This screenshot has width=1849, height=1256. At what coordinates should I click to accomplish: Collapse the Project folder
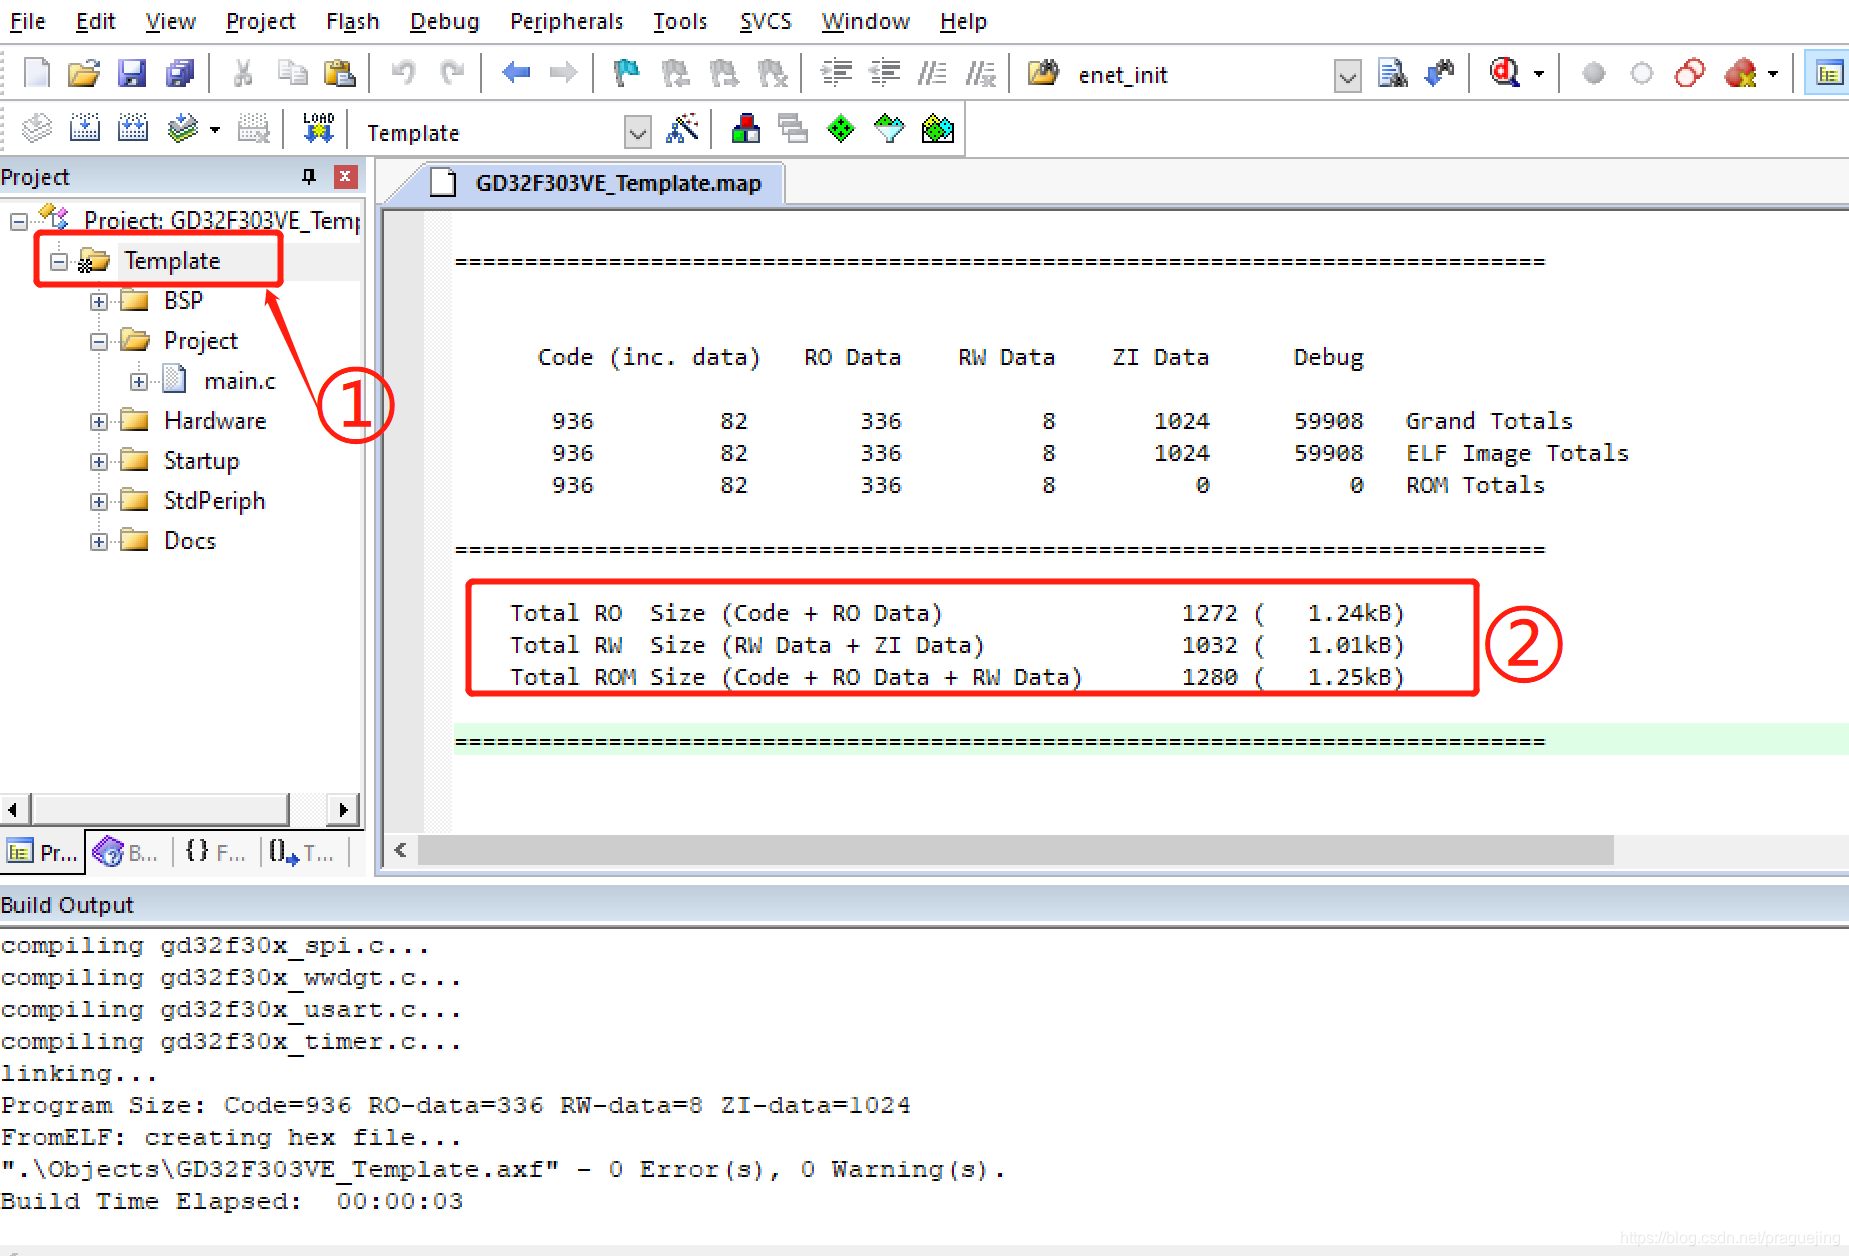point(99,342)
